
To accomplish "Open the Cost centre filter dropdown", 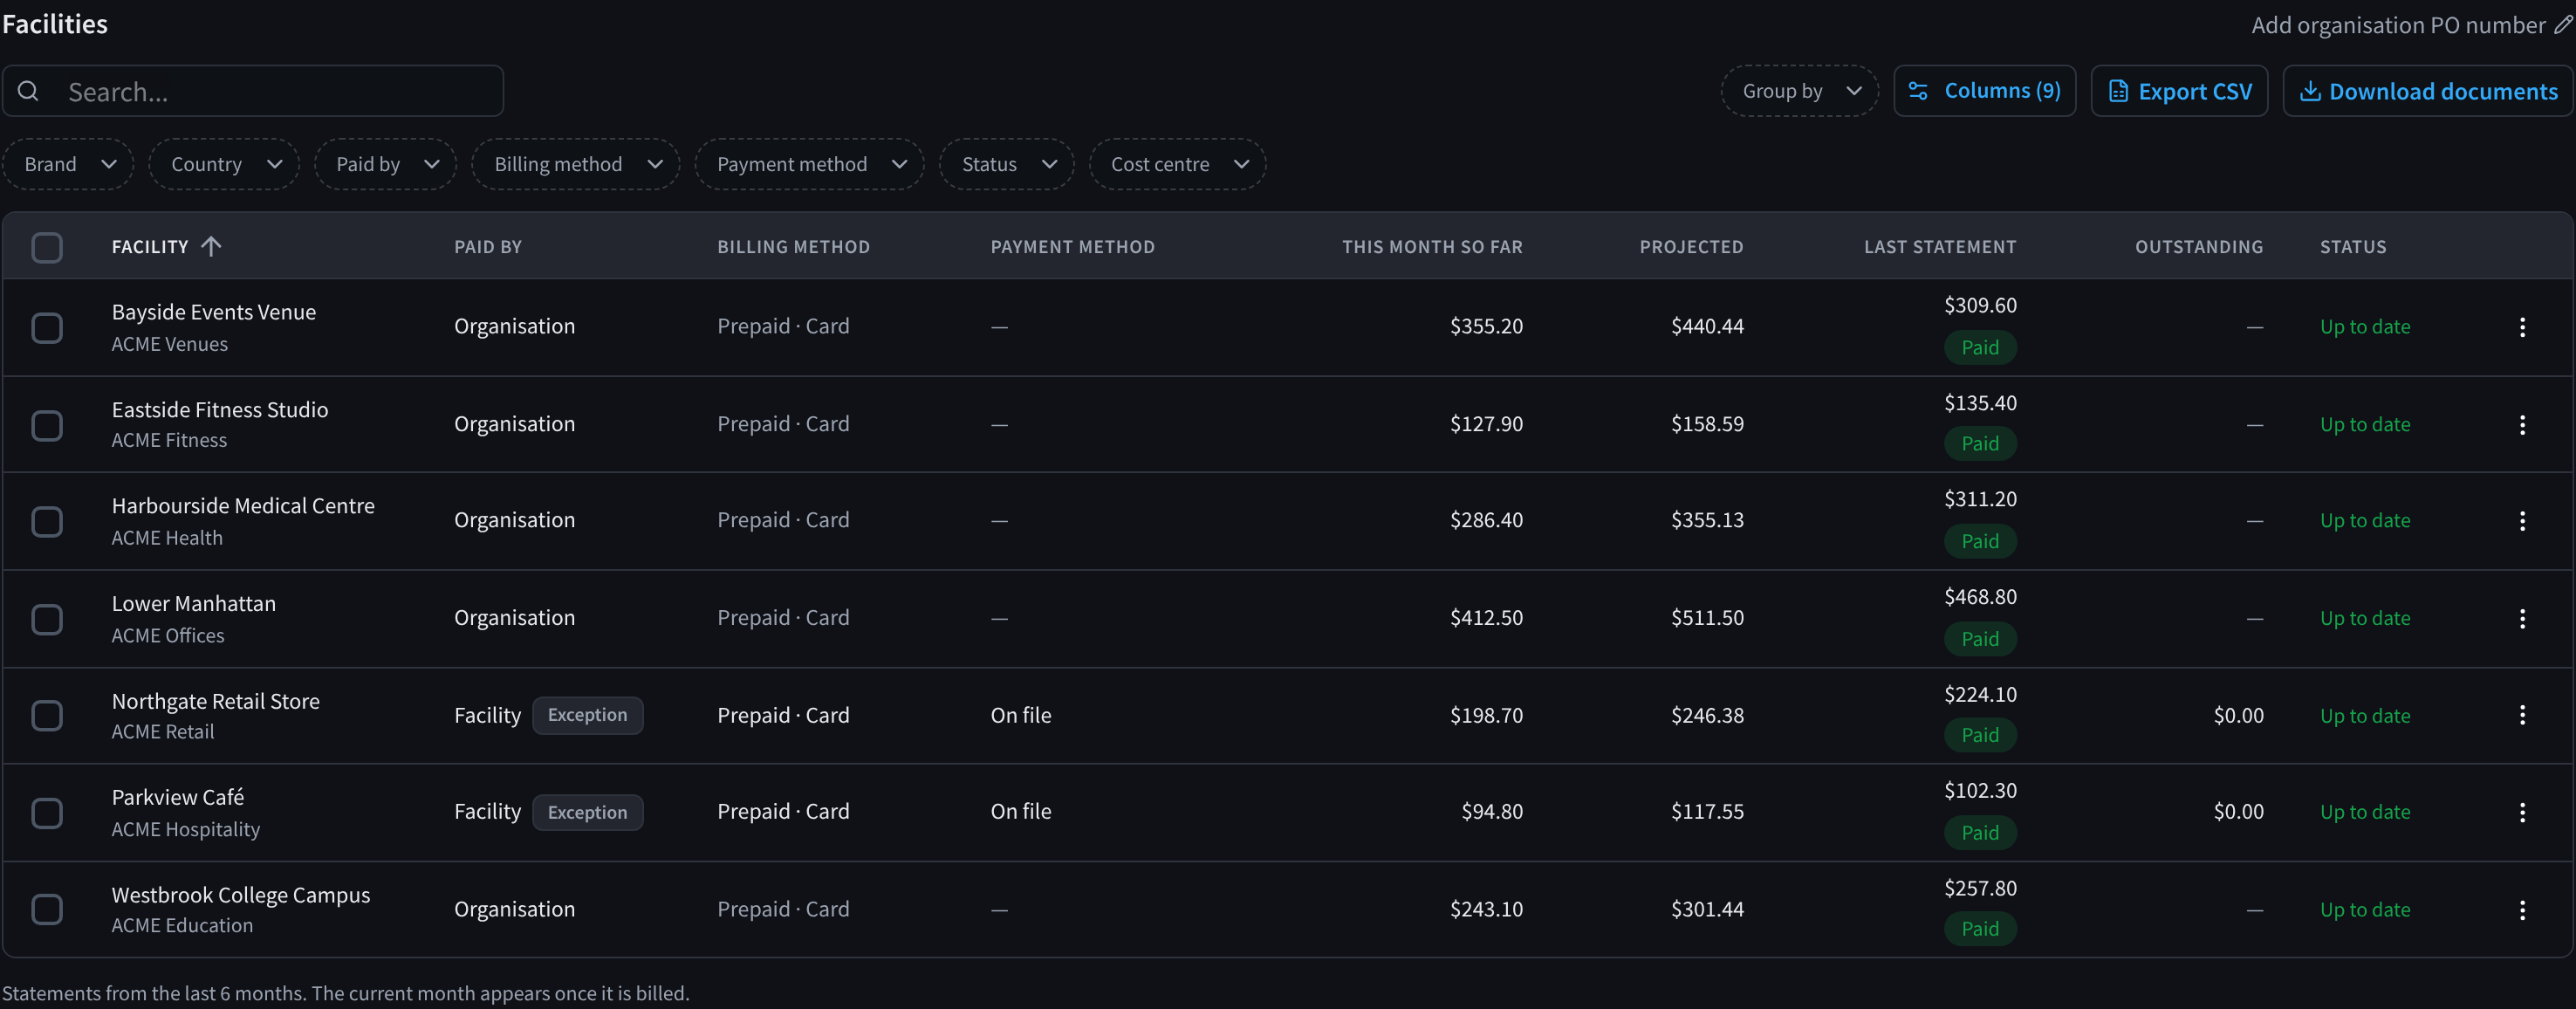I will pos(1178,164).
